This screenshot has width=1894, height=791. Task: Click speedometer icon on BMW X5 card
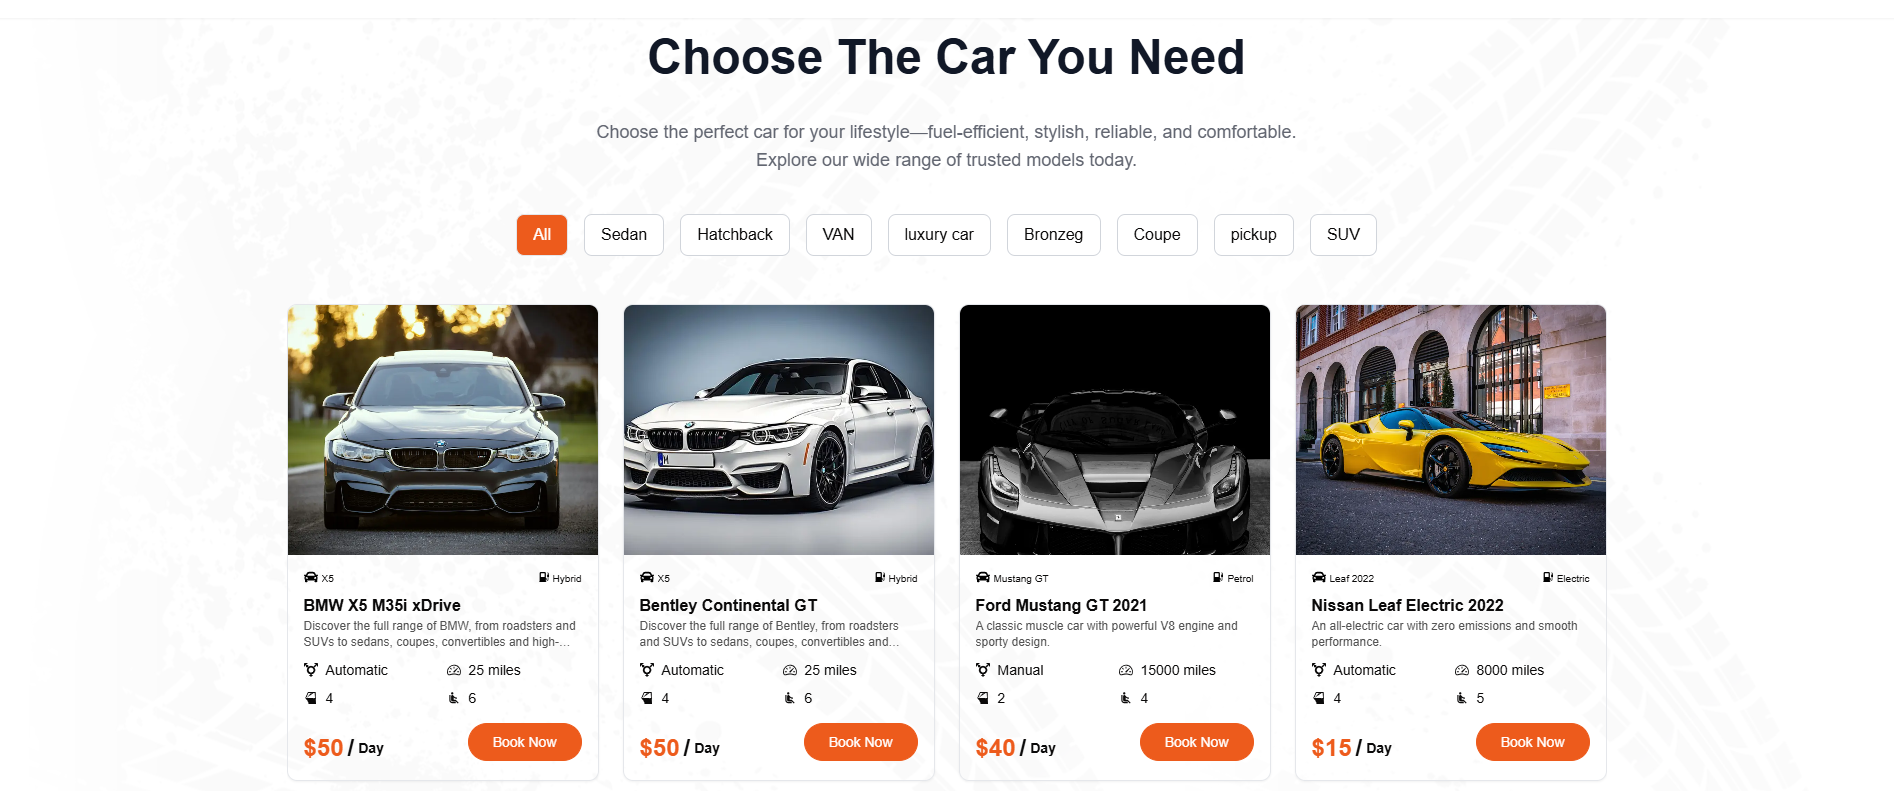(x=454, y=670)
